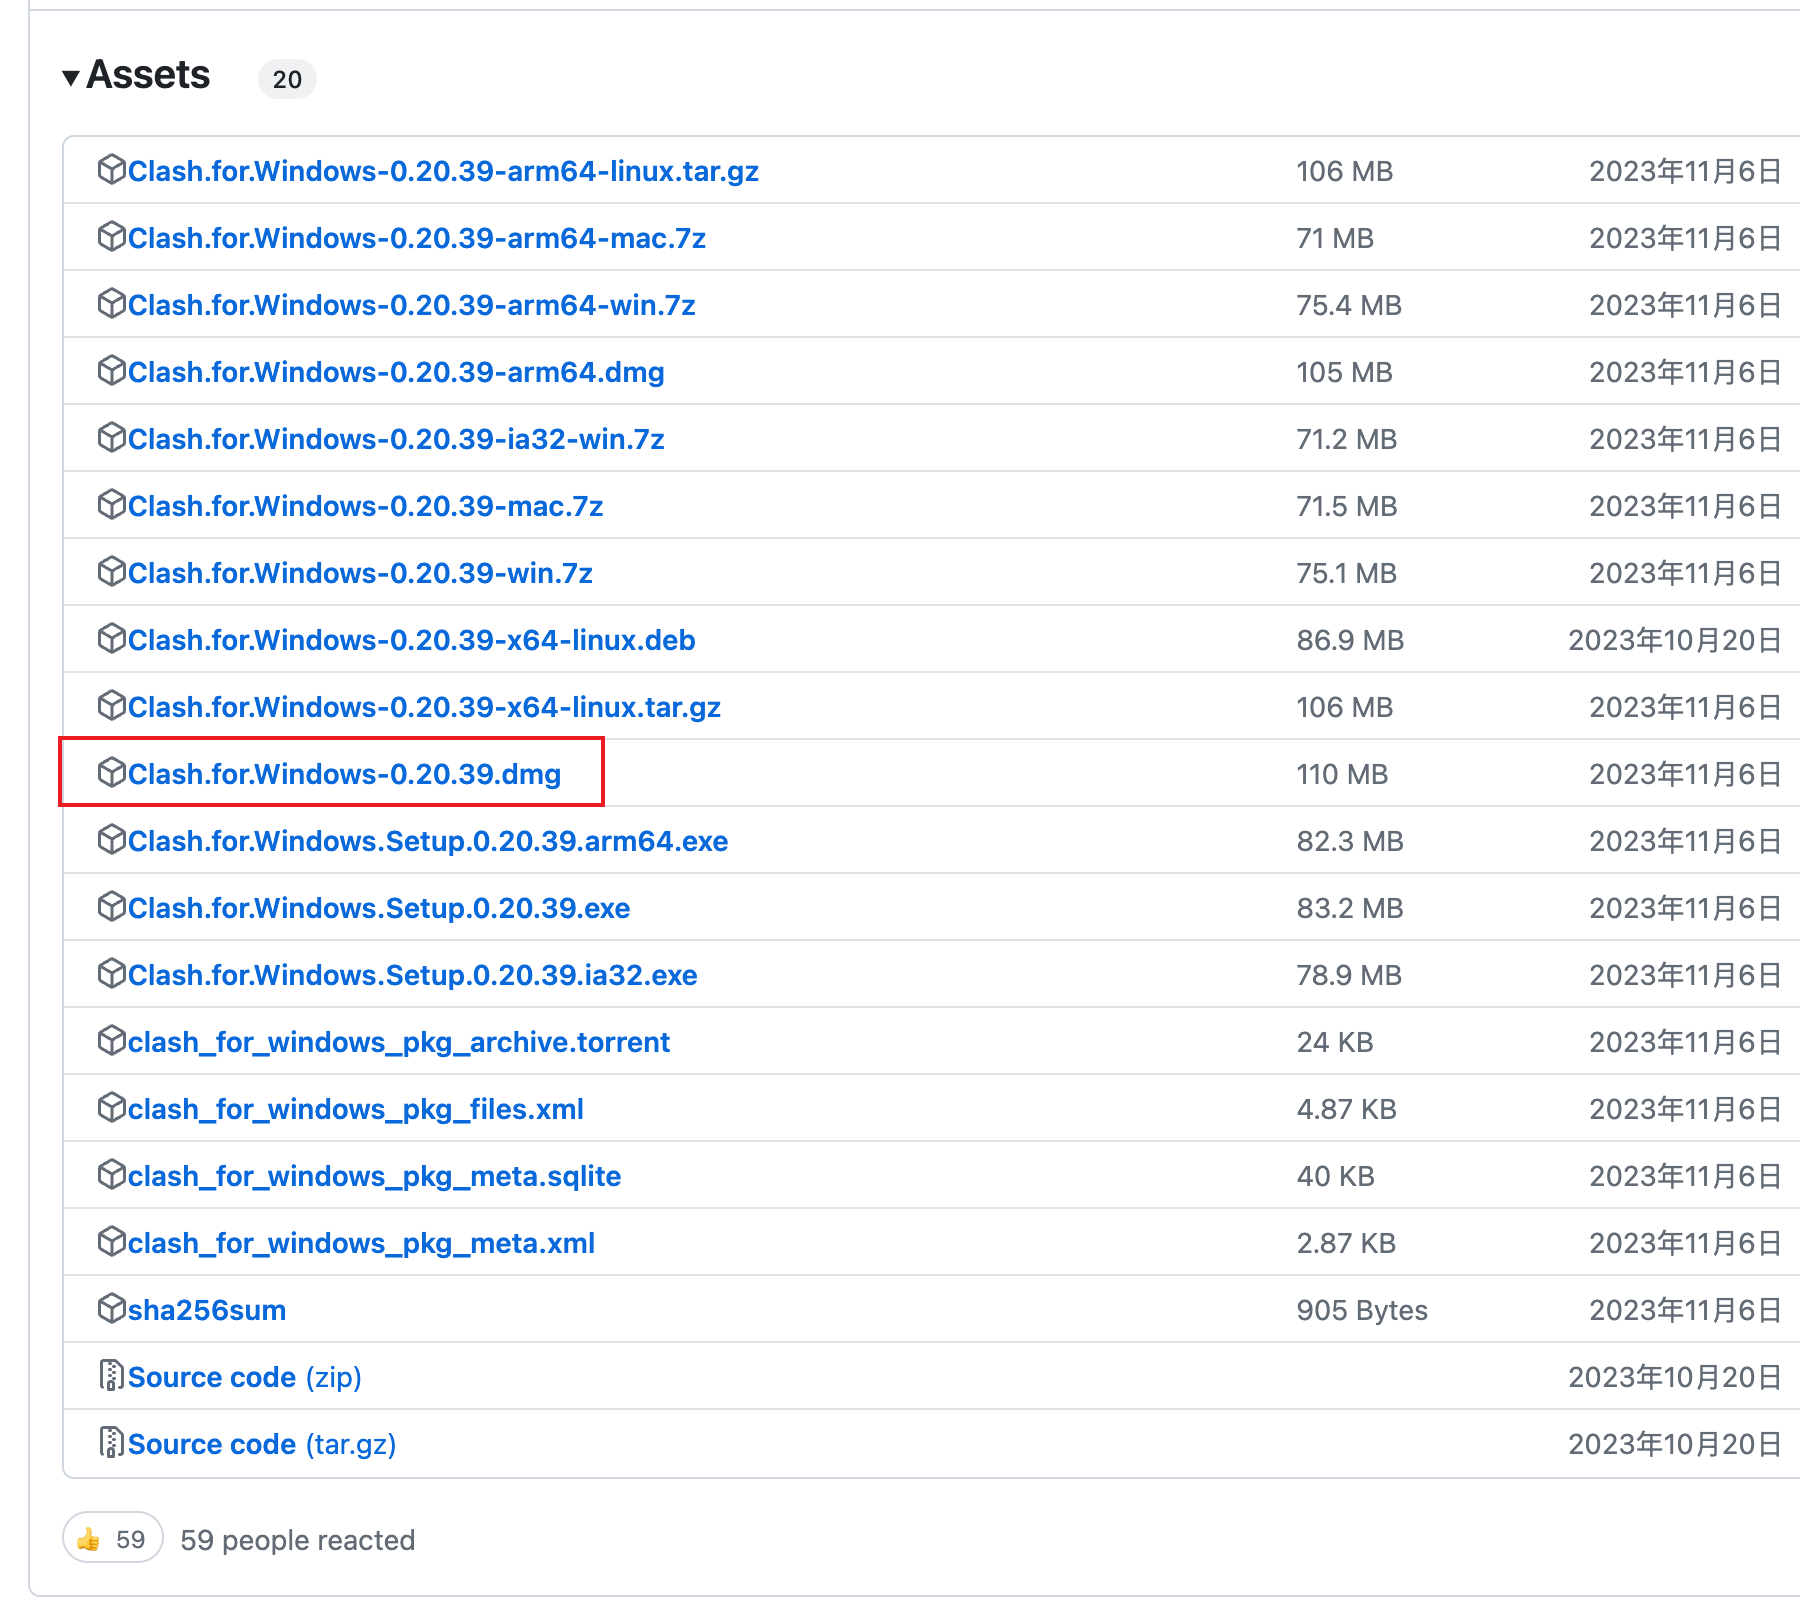Click archive icon for Source code (tar.gz)
The height and width of the screenshot is (1620, 1800).
[111, 1443]
